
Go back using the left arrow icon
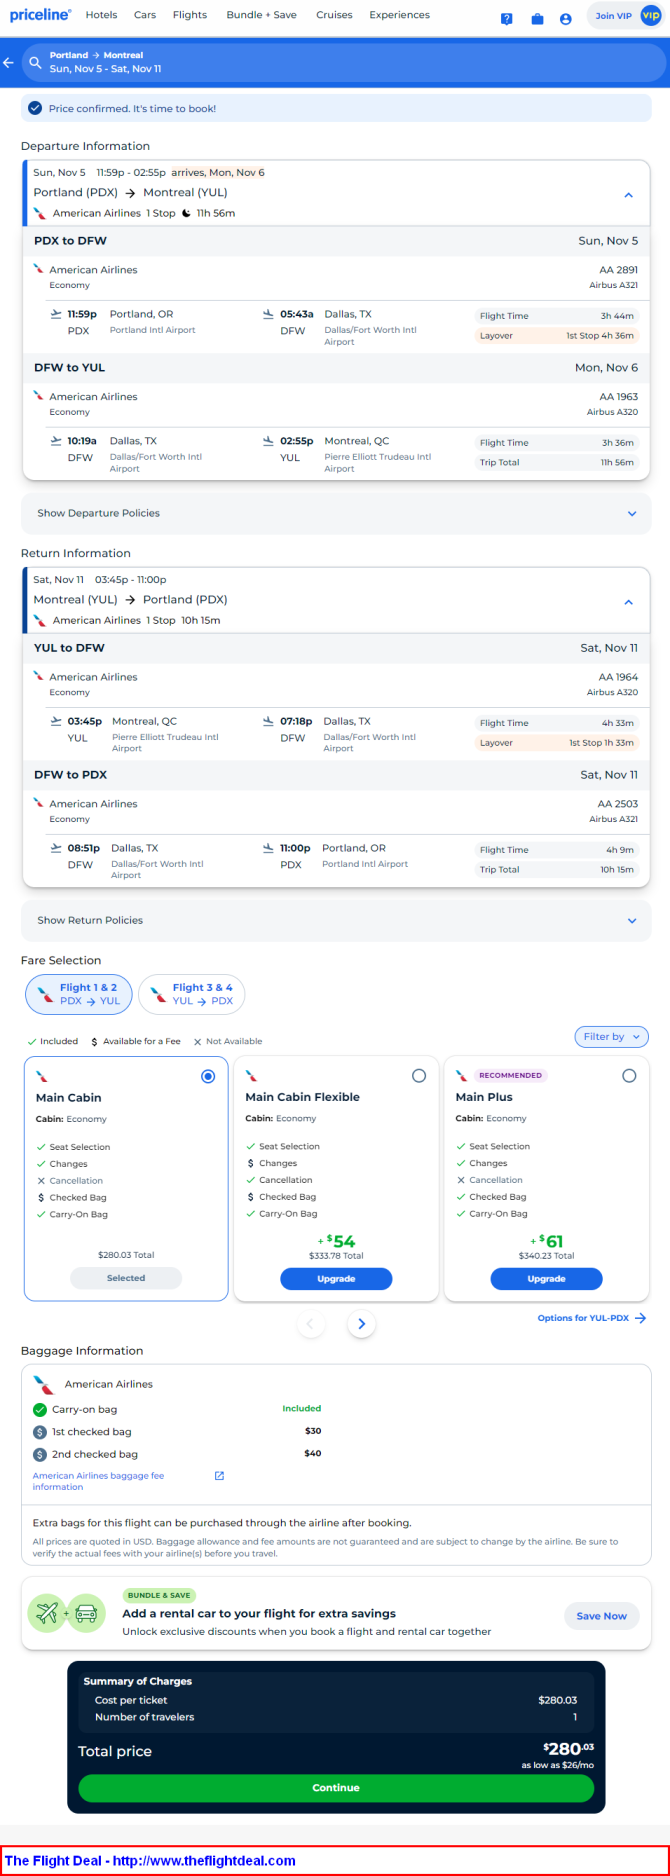tap(8, 62)
